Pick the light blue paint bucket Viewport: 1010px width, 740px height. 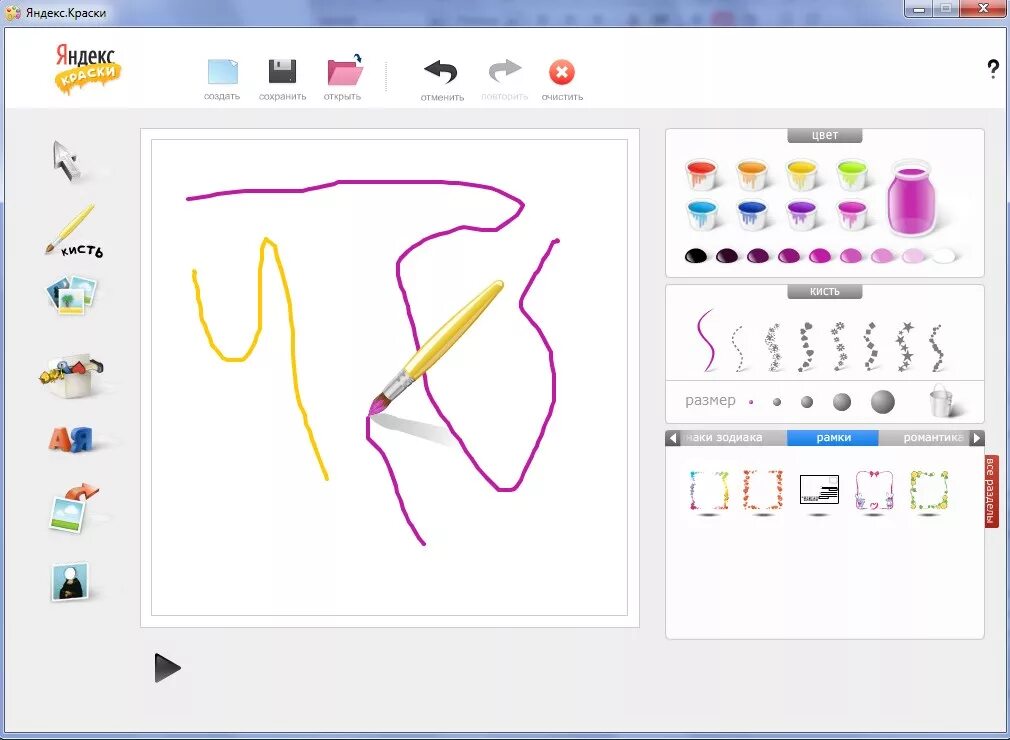click(x=701, y=214)
